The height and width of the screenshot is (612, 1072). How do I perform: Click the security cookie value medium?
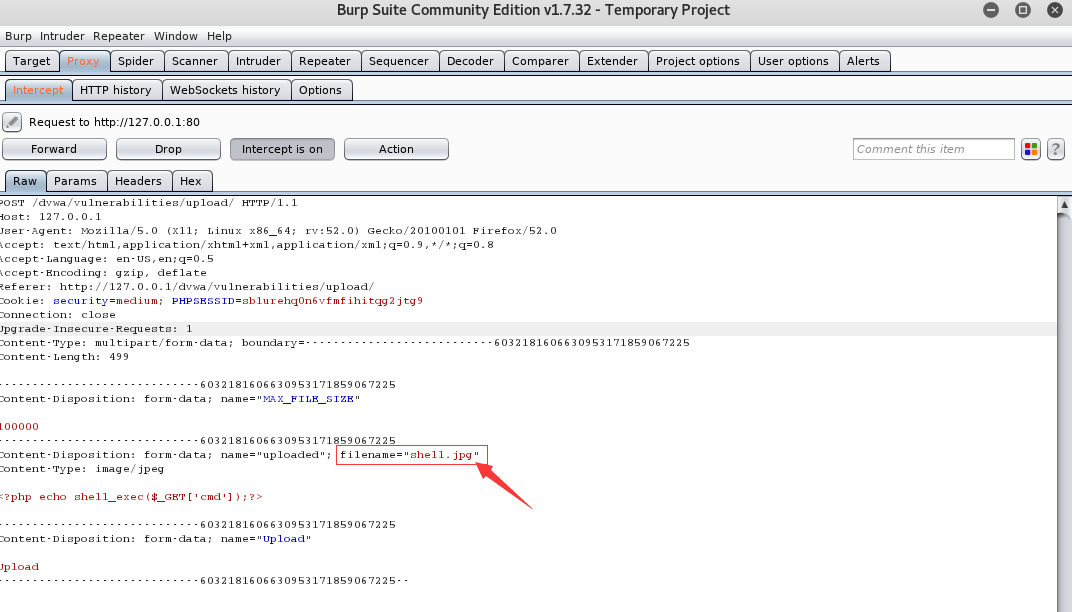pyautogui.click(x=137, y=301)
